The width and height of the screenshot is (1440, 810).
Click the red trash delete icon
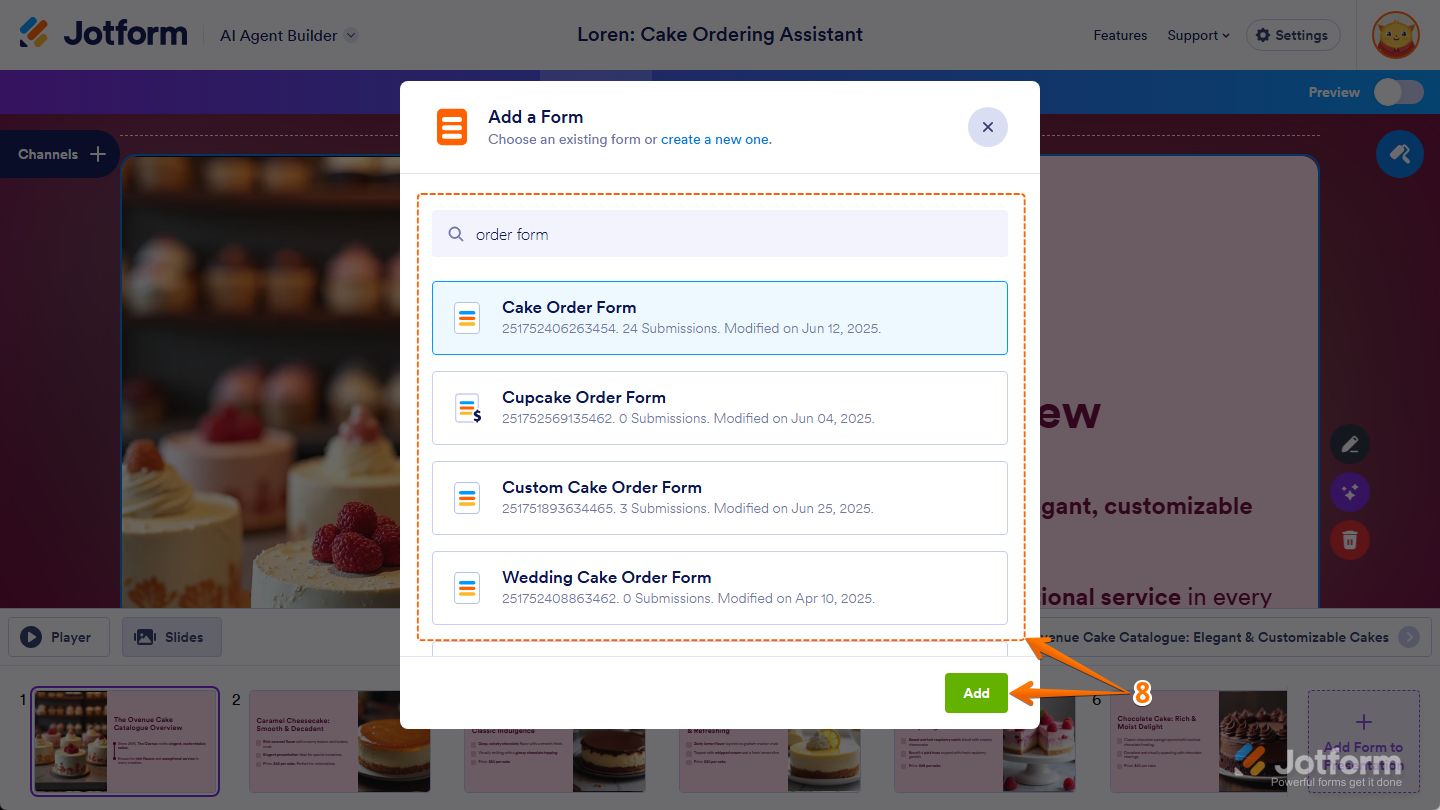click(x=1350, y=540)
